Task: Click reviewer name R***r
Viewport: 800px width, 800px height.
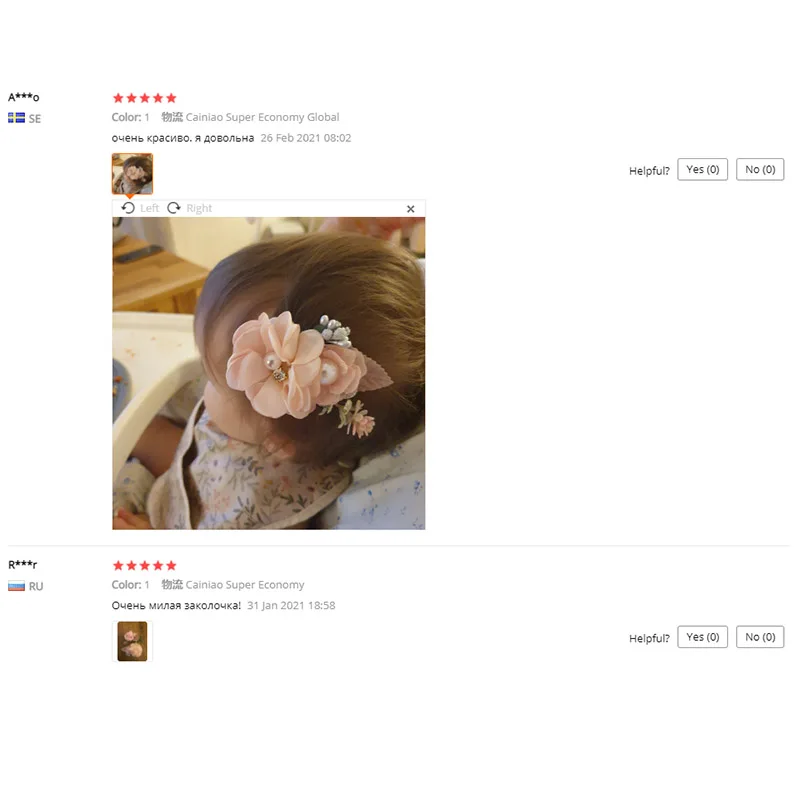Action: click(x=22, y=564)
